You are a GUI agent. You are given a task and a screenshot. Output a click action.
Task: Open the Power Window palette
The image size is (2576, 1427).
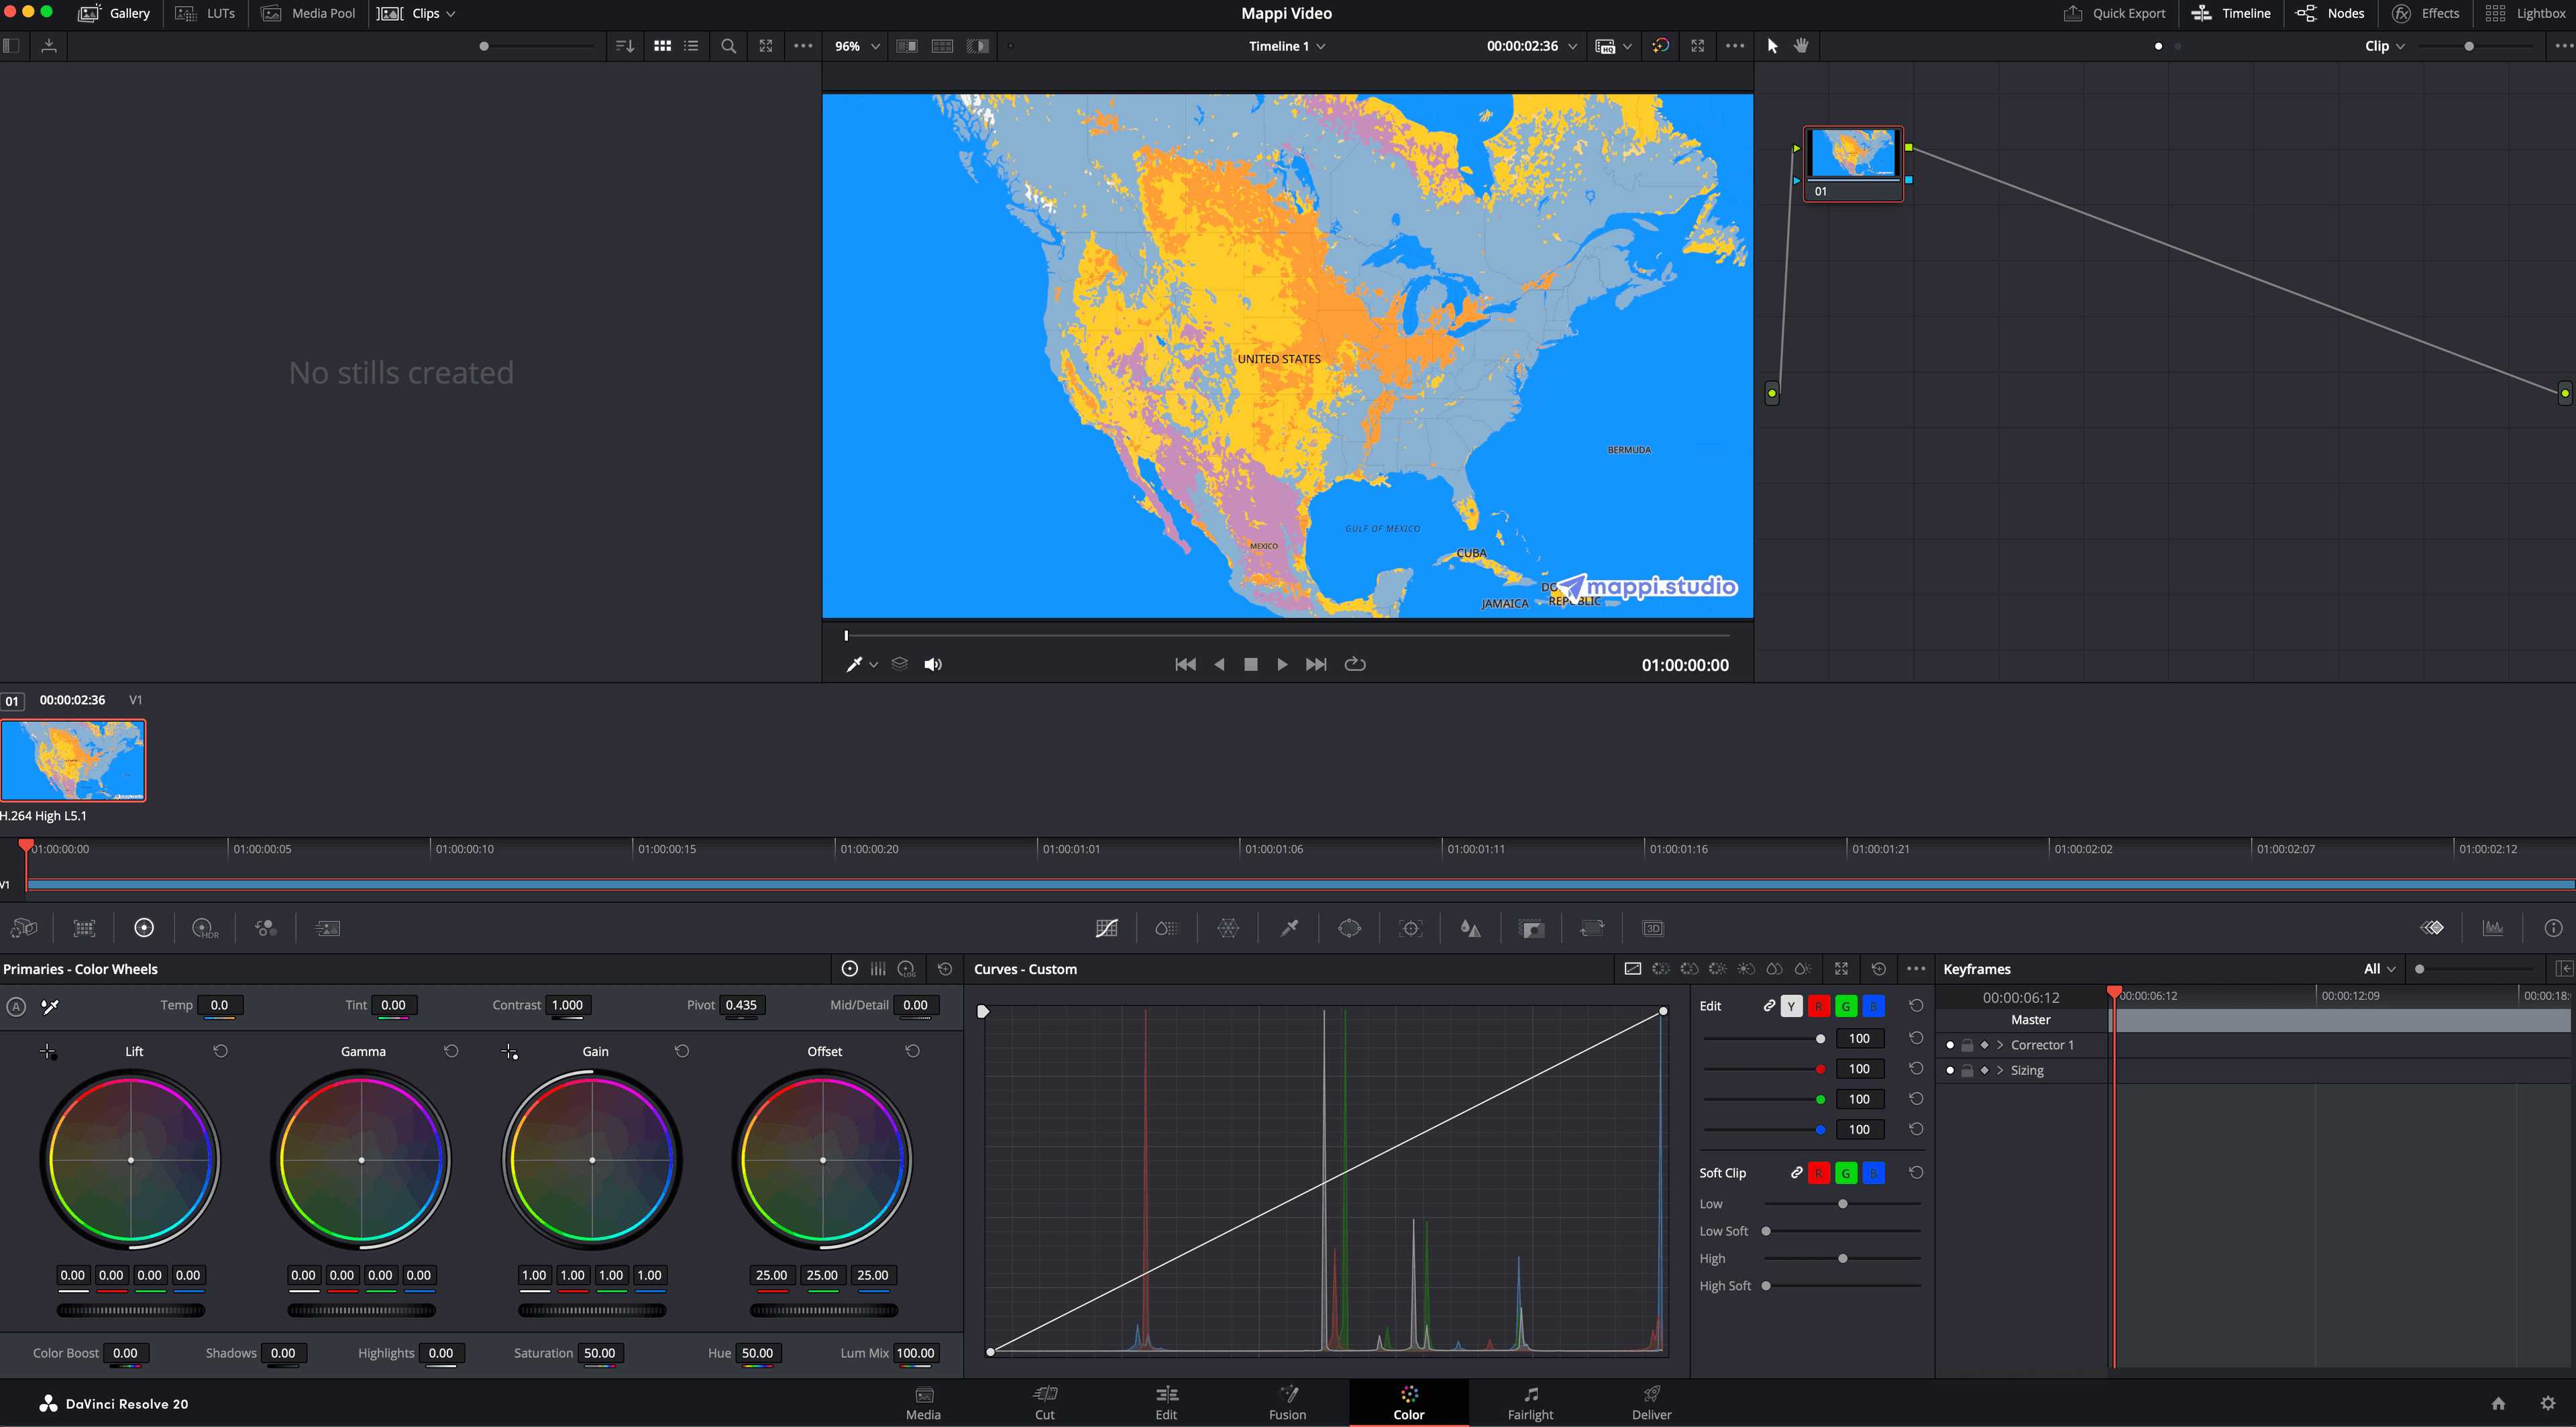coord(1349,928)
